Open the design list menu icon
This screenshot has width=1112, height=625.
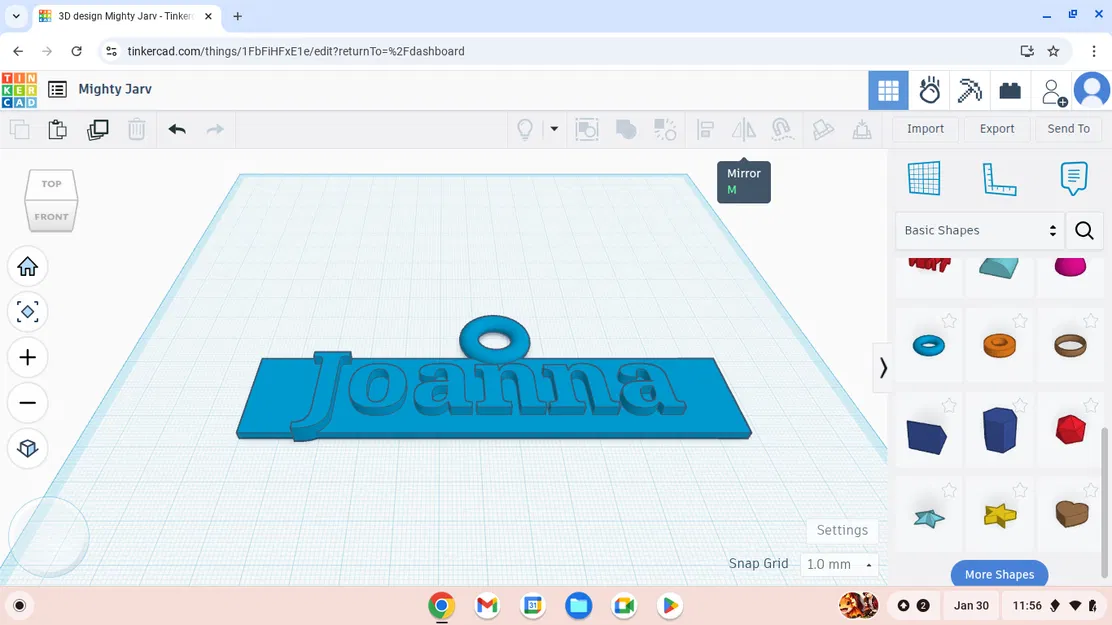click(57, 89)
